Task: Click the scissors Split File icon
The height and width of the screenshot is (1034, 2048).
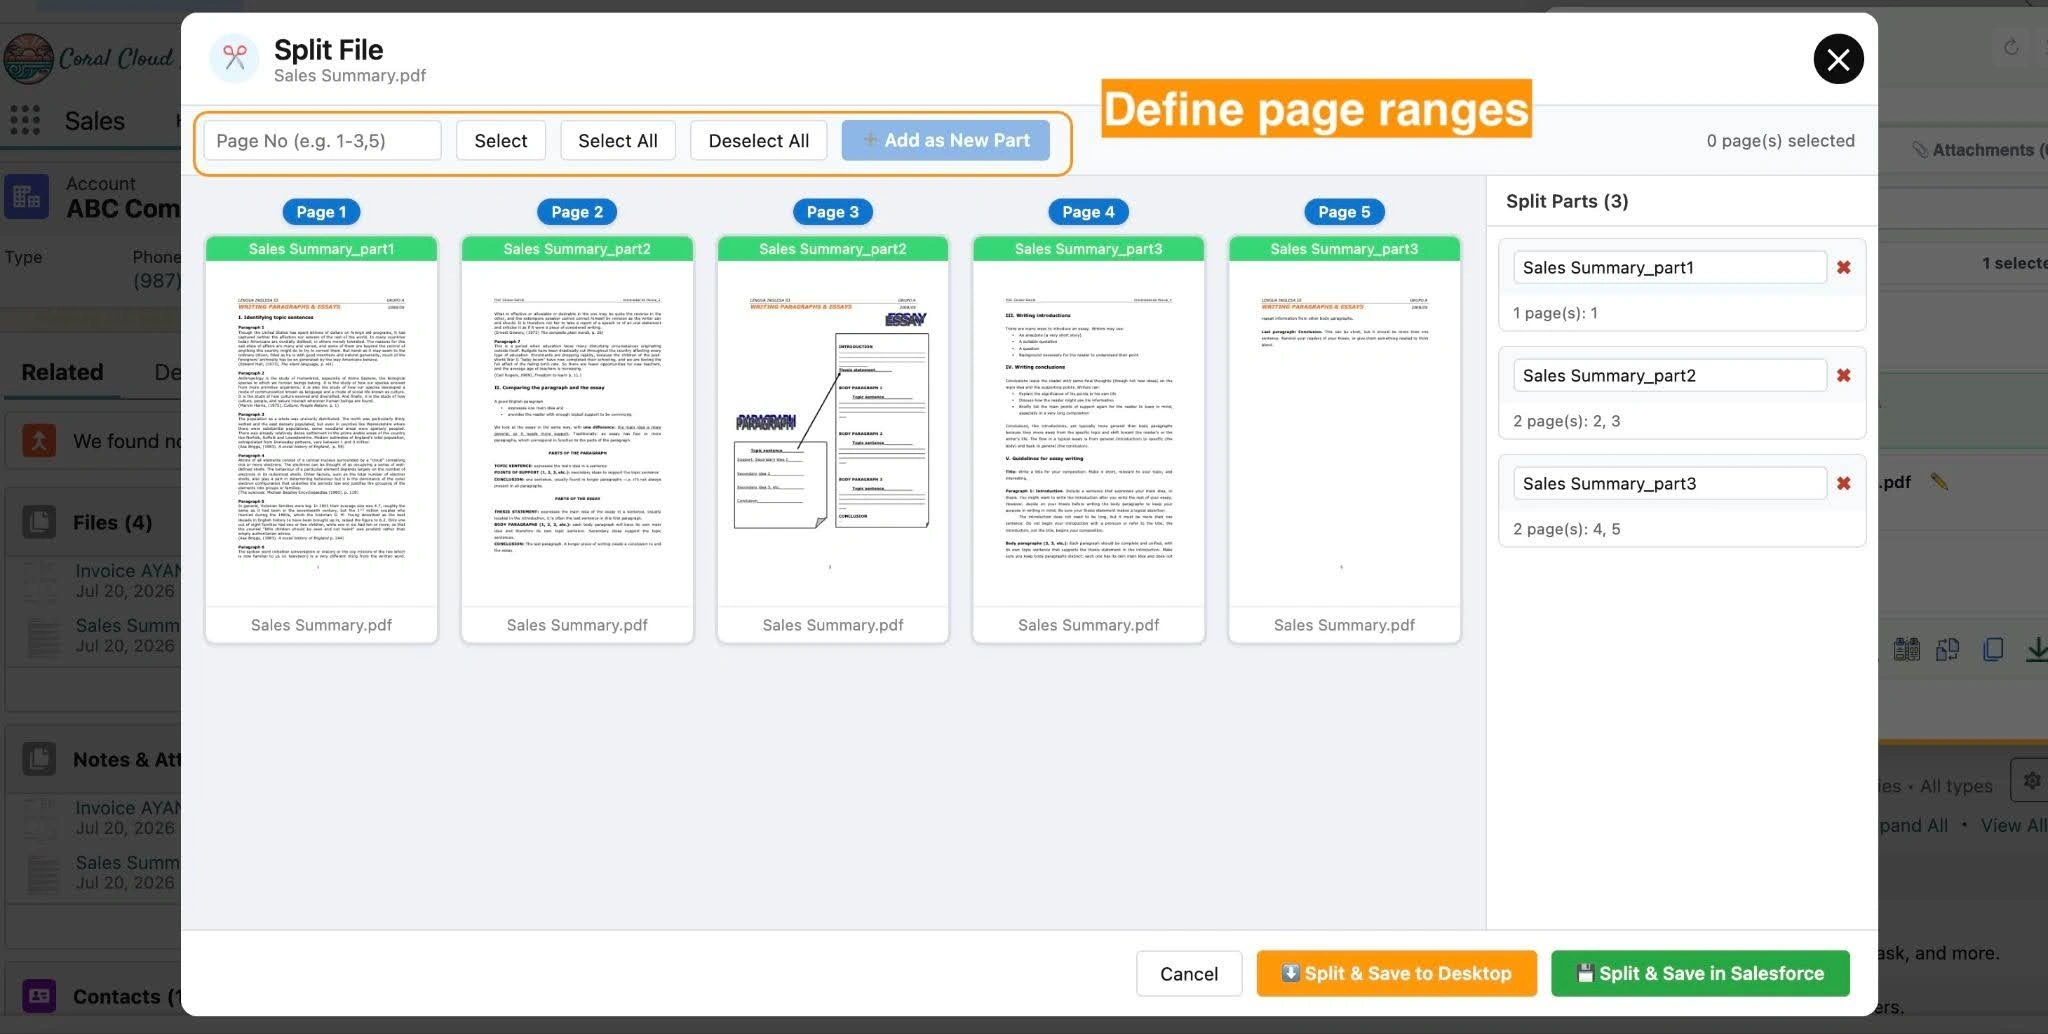Action: (x=235, y=57)
